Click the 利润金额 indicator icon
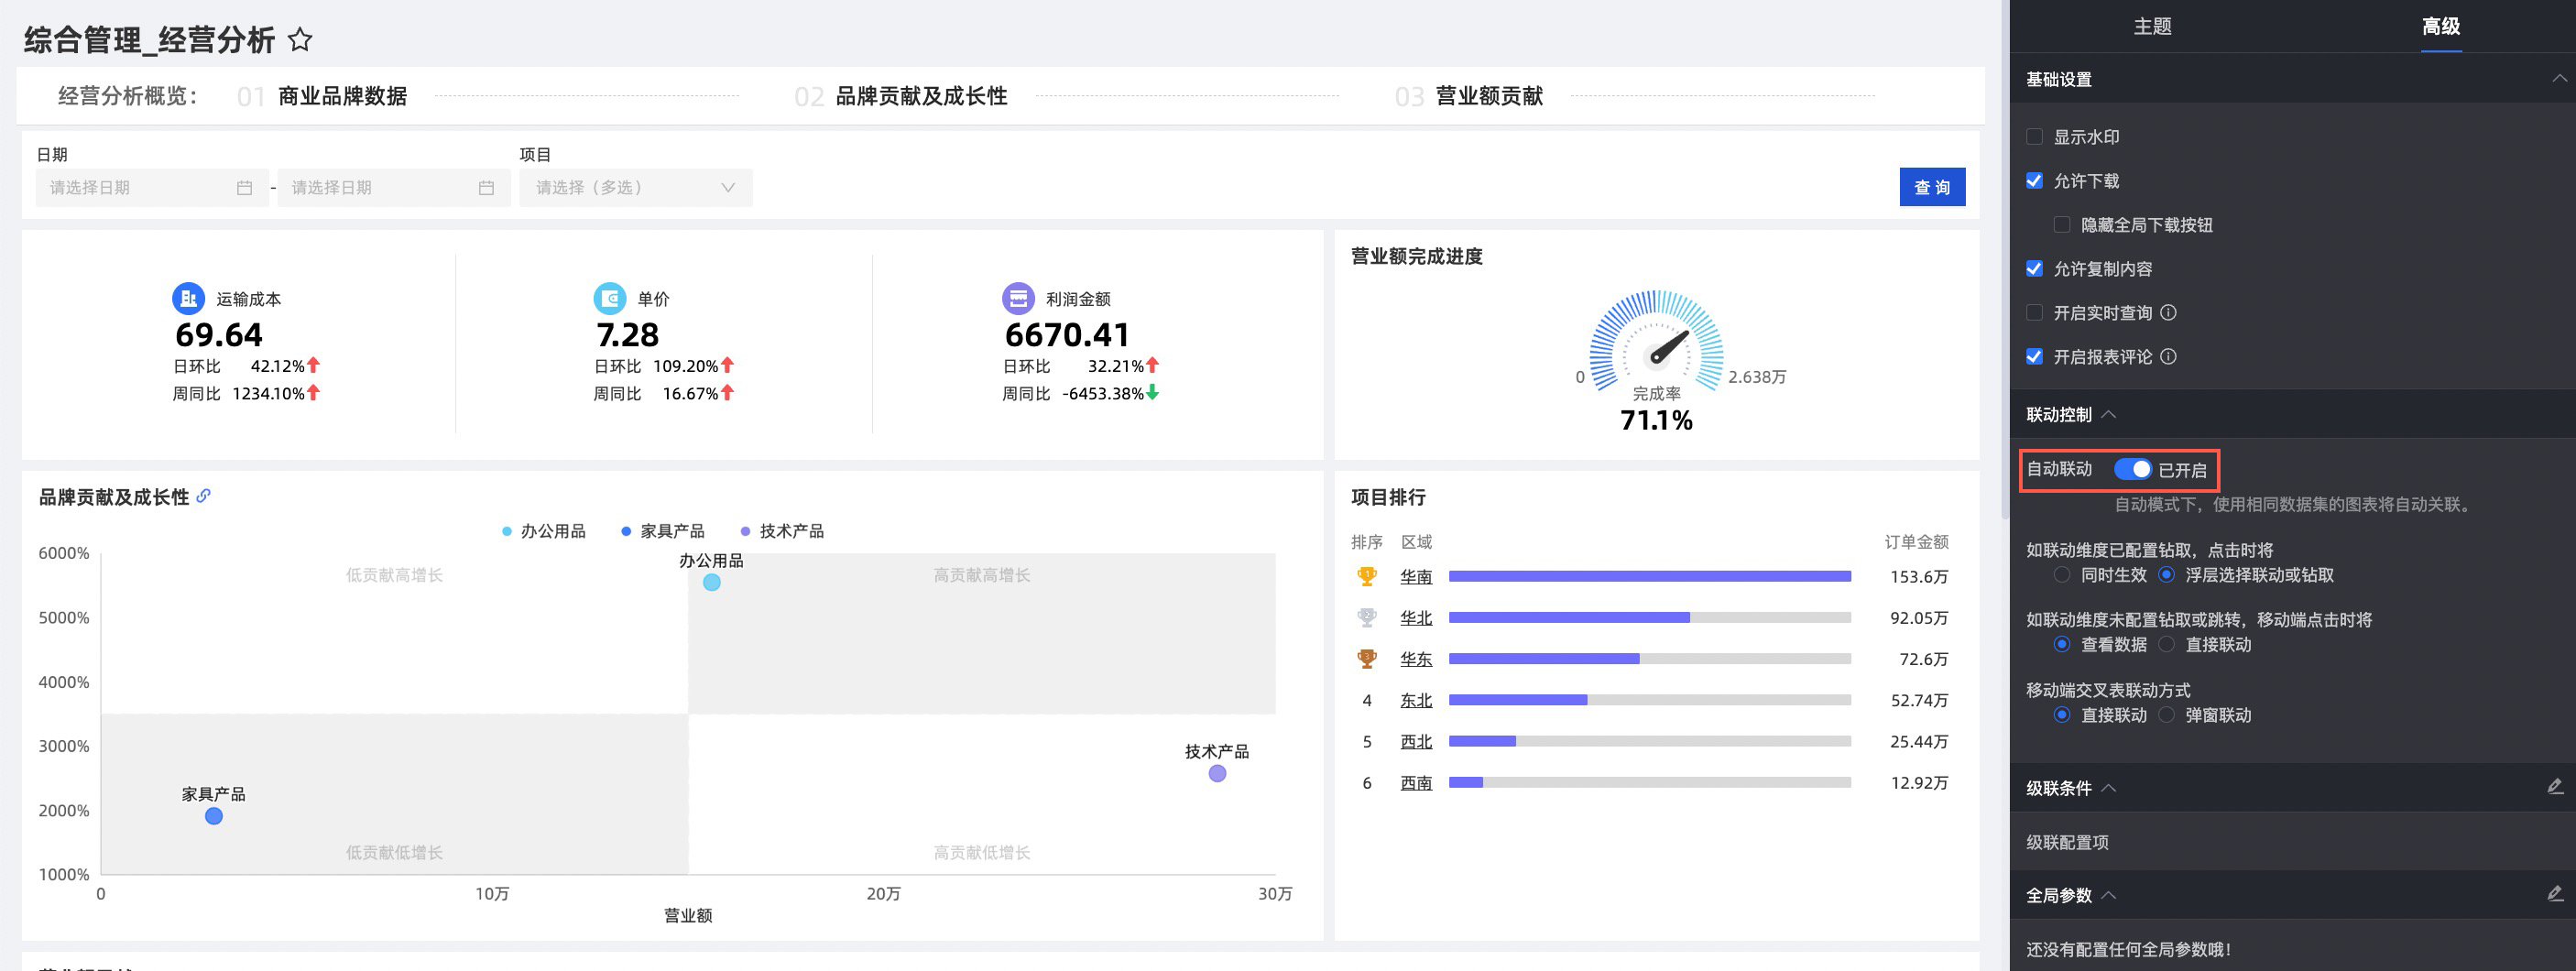The height and width of the screenshot is (971, 2576). pos(1018,298)
